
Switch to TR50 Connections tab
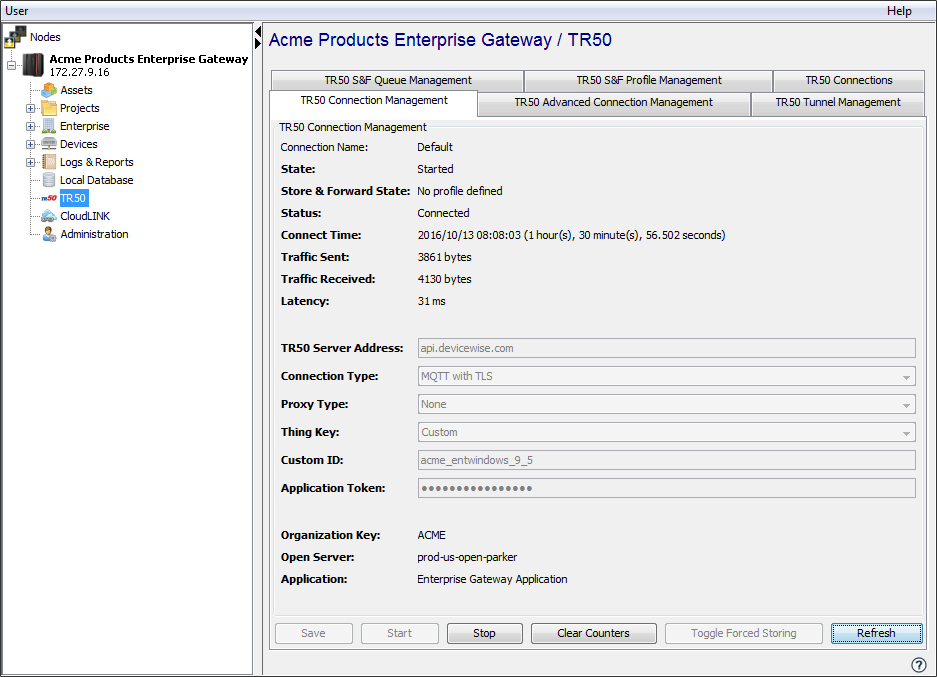coord(849,80)
